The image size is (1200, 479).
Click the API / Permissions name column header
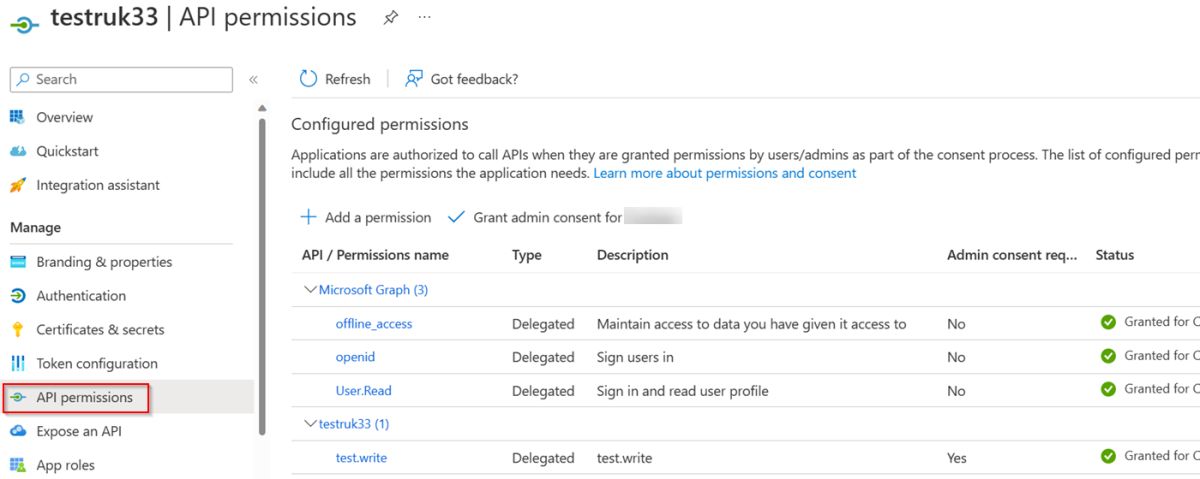coord(375,255)
